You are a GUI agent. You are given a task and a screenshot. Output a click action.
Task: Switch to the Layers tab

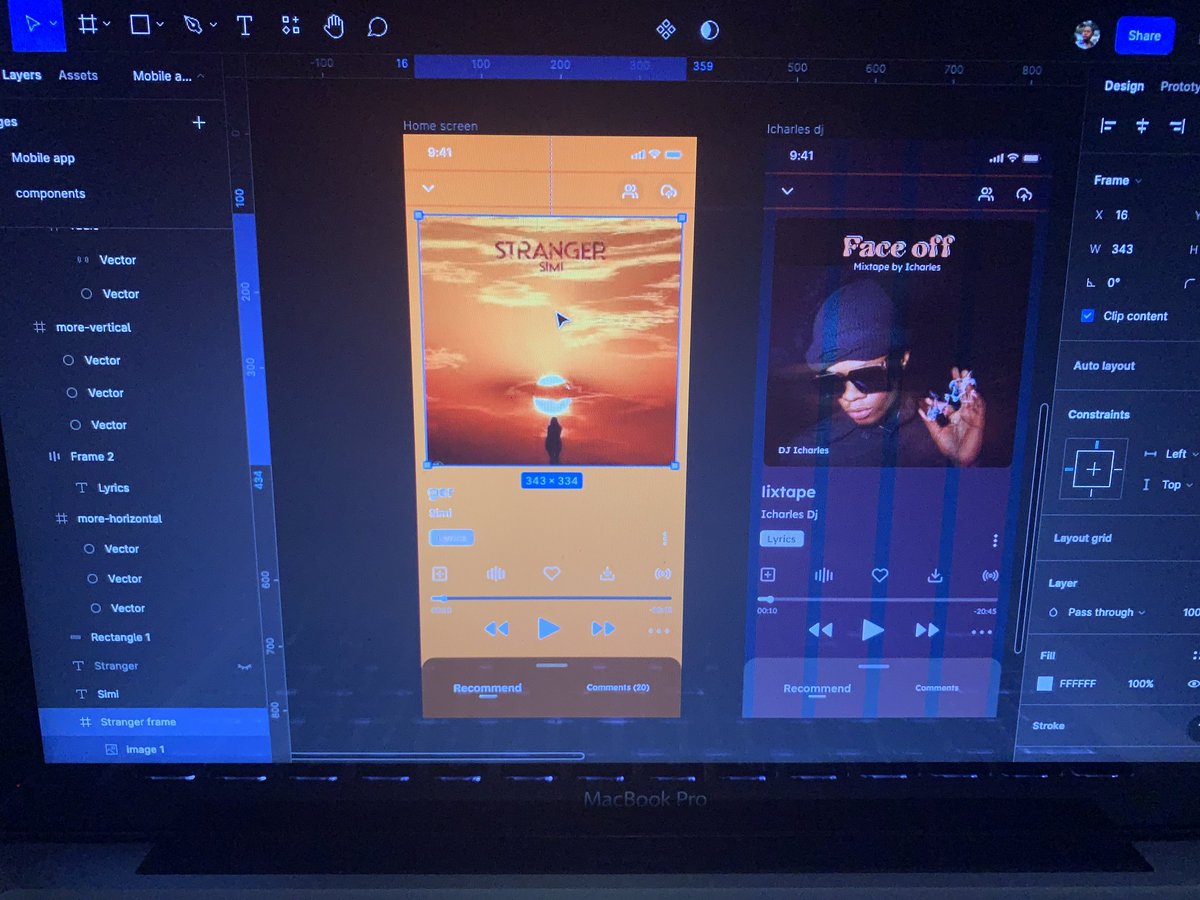(21, 75)
